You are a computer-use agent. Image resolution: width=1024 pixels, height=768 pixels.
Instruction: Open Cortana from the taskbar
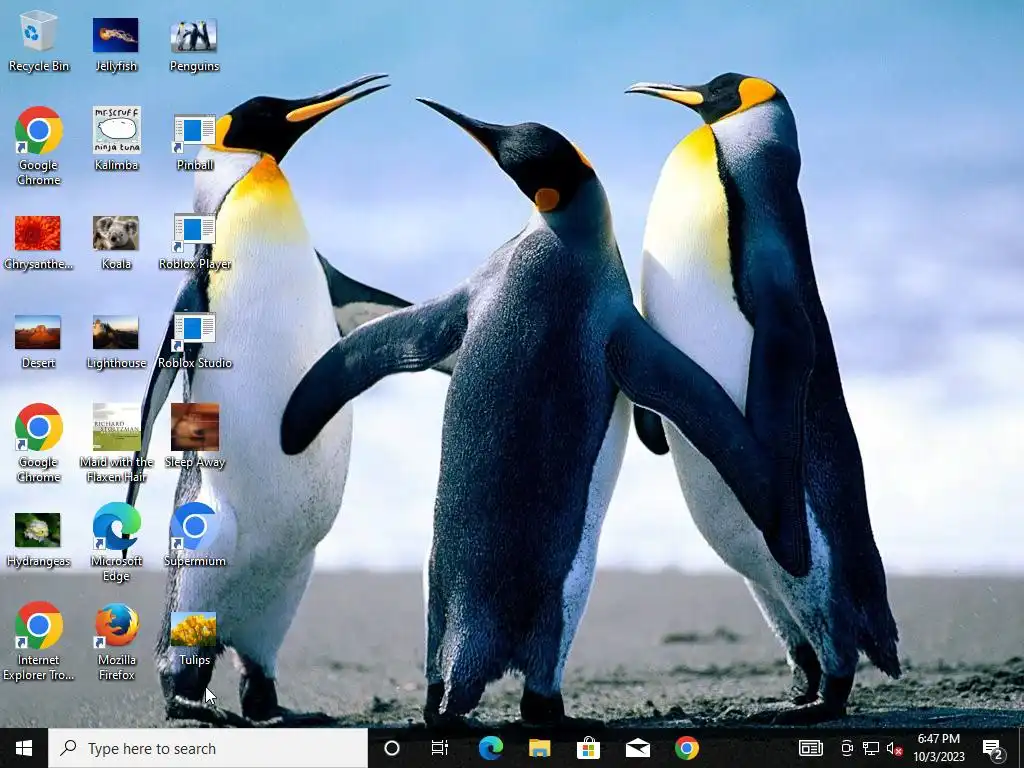click(x=392, y=748)
